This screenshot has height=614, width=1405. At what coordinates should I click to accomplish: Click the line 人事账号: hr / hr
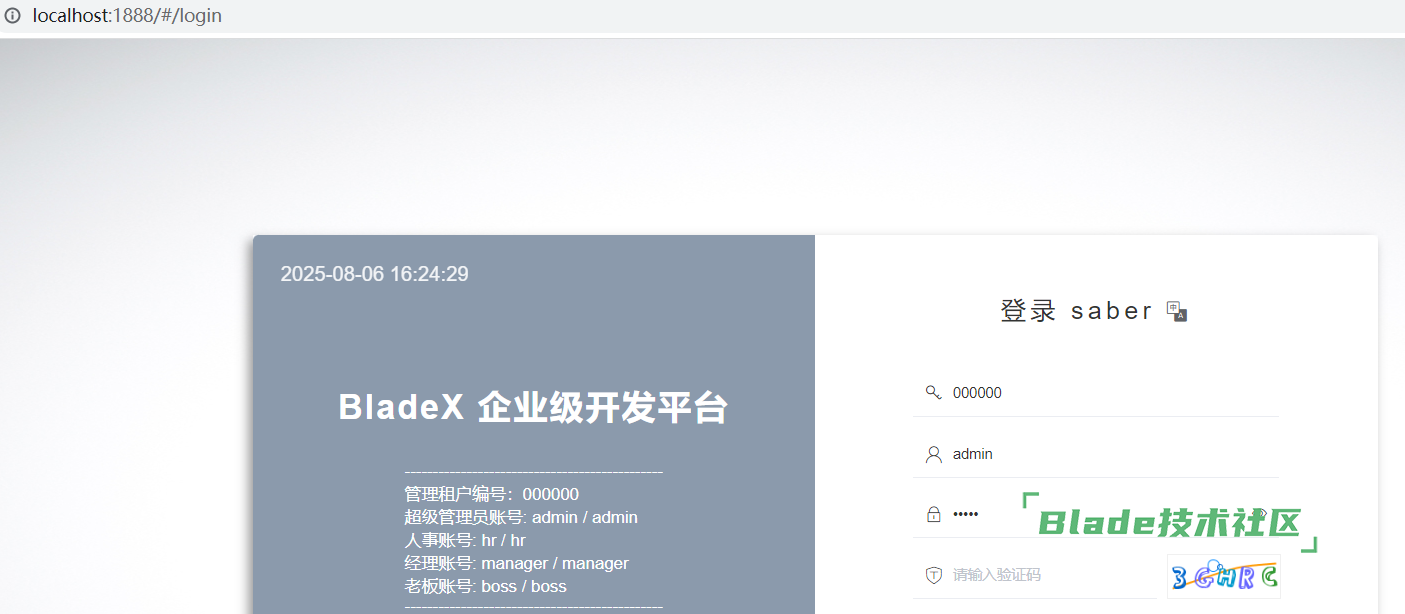465,540
